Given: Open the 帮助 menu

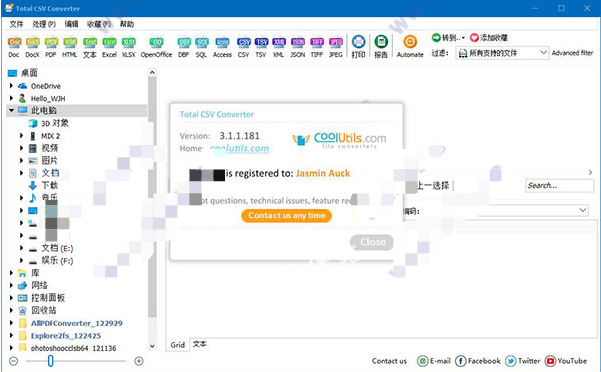Looking at the screenshot, I should (126, 24).
